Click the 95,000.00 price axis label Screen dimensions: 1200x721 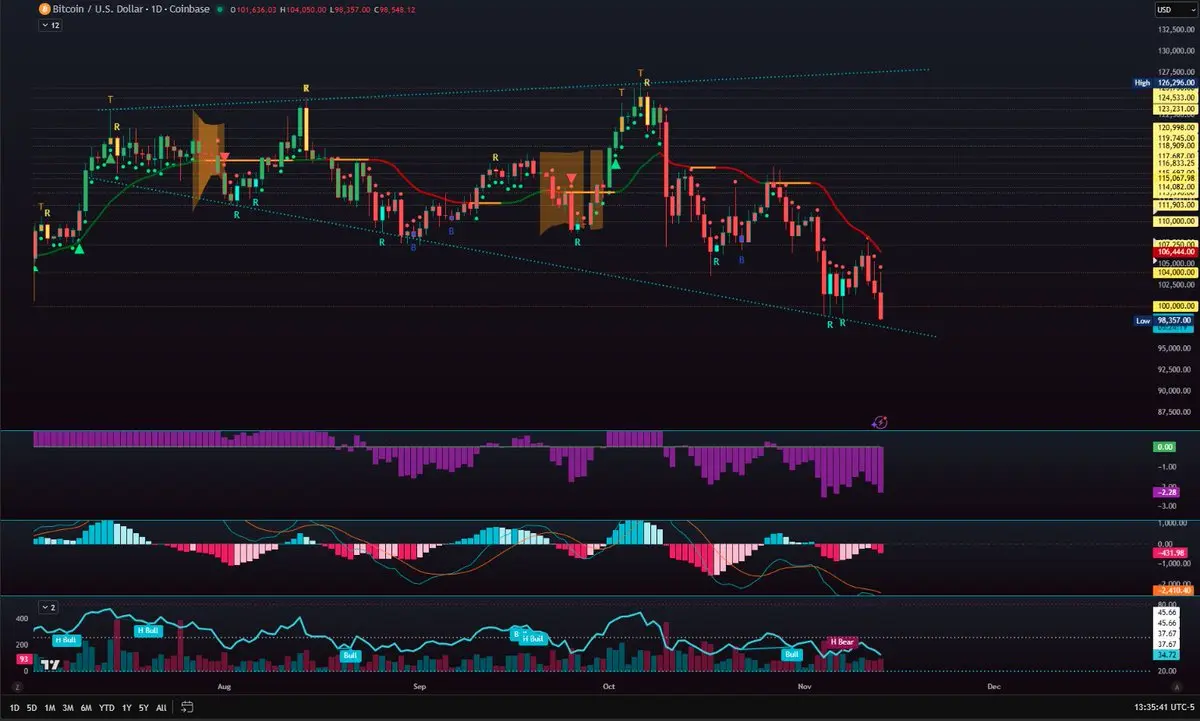point(1176,348)
